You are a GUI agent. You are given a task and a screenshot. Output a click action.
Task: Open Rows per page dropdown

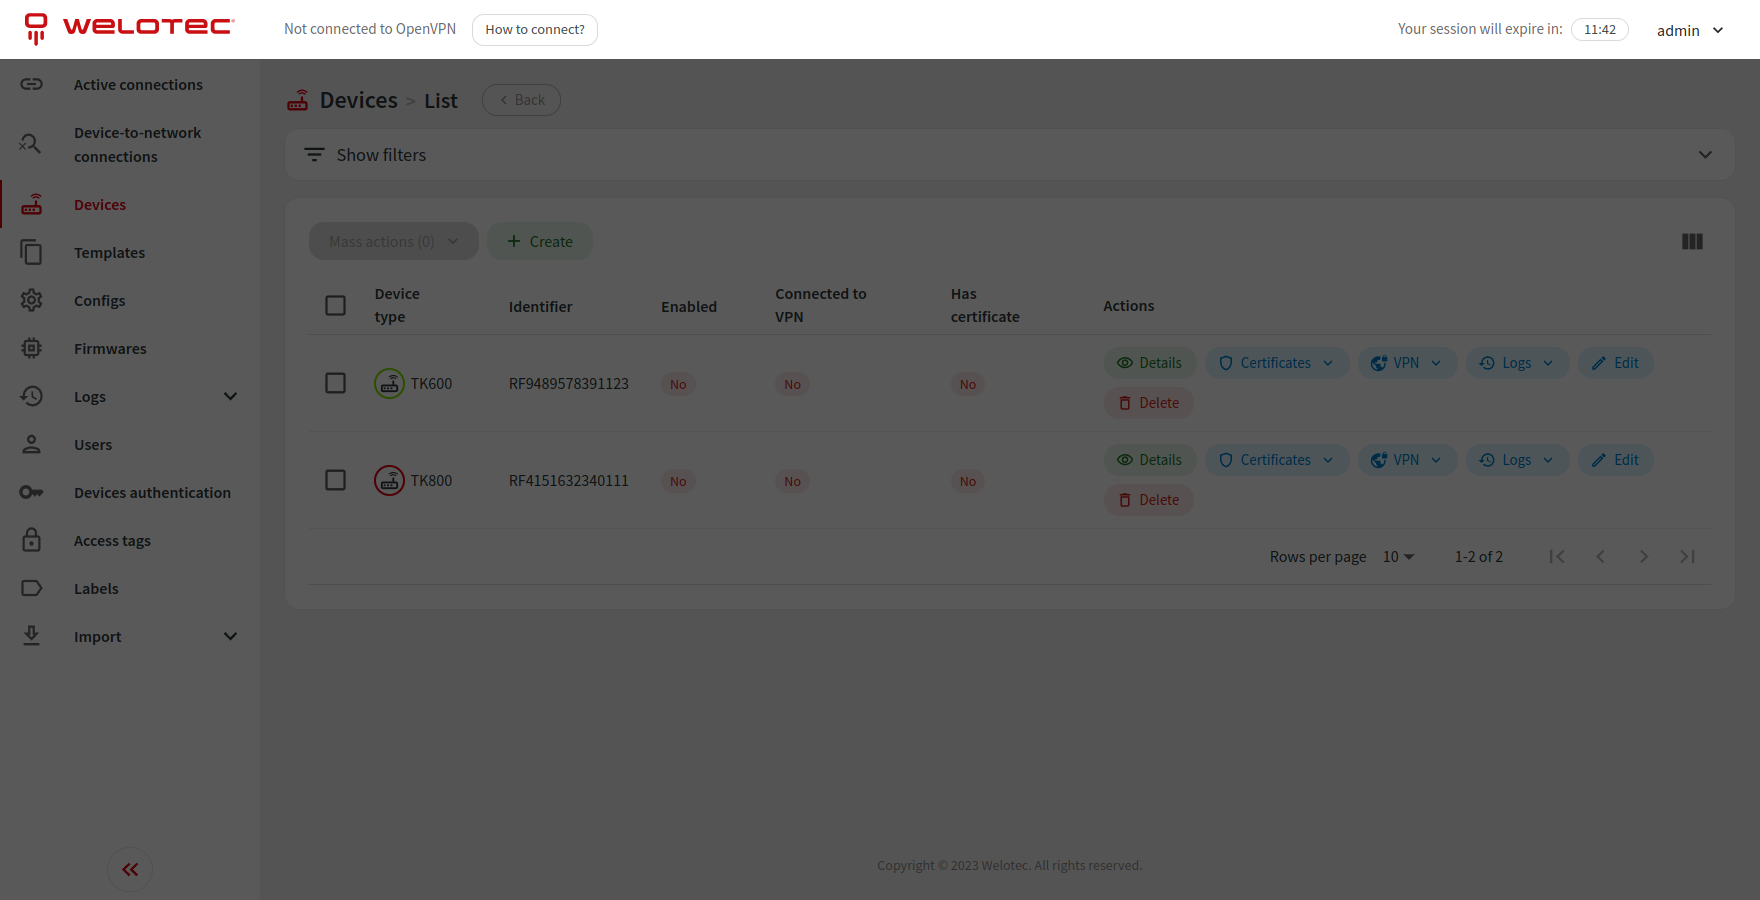(x=1398, y=557)
